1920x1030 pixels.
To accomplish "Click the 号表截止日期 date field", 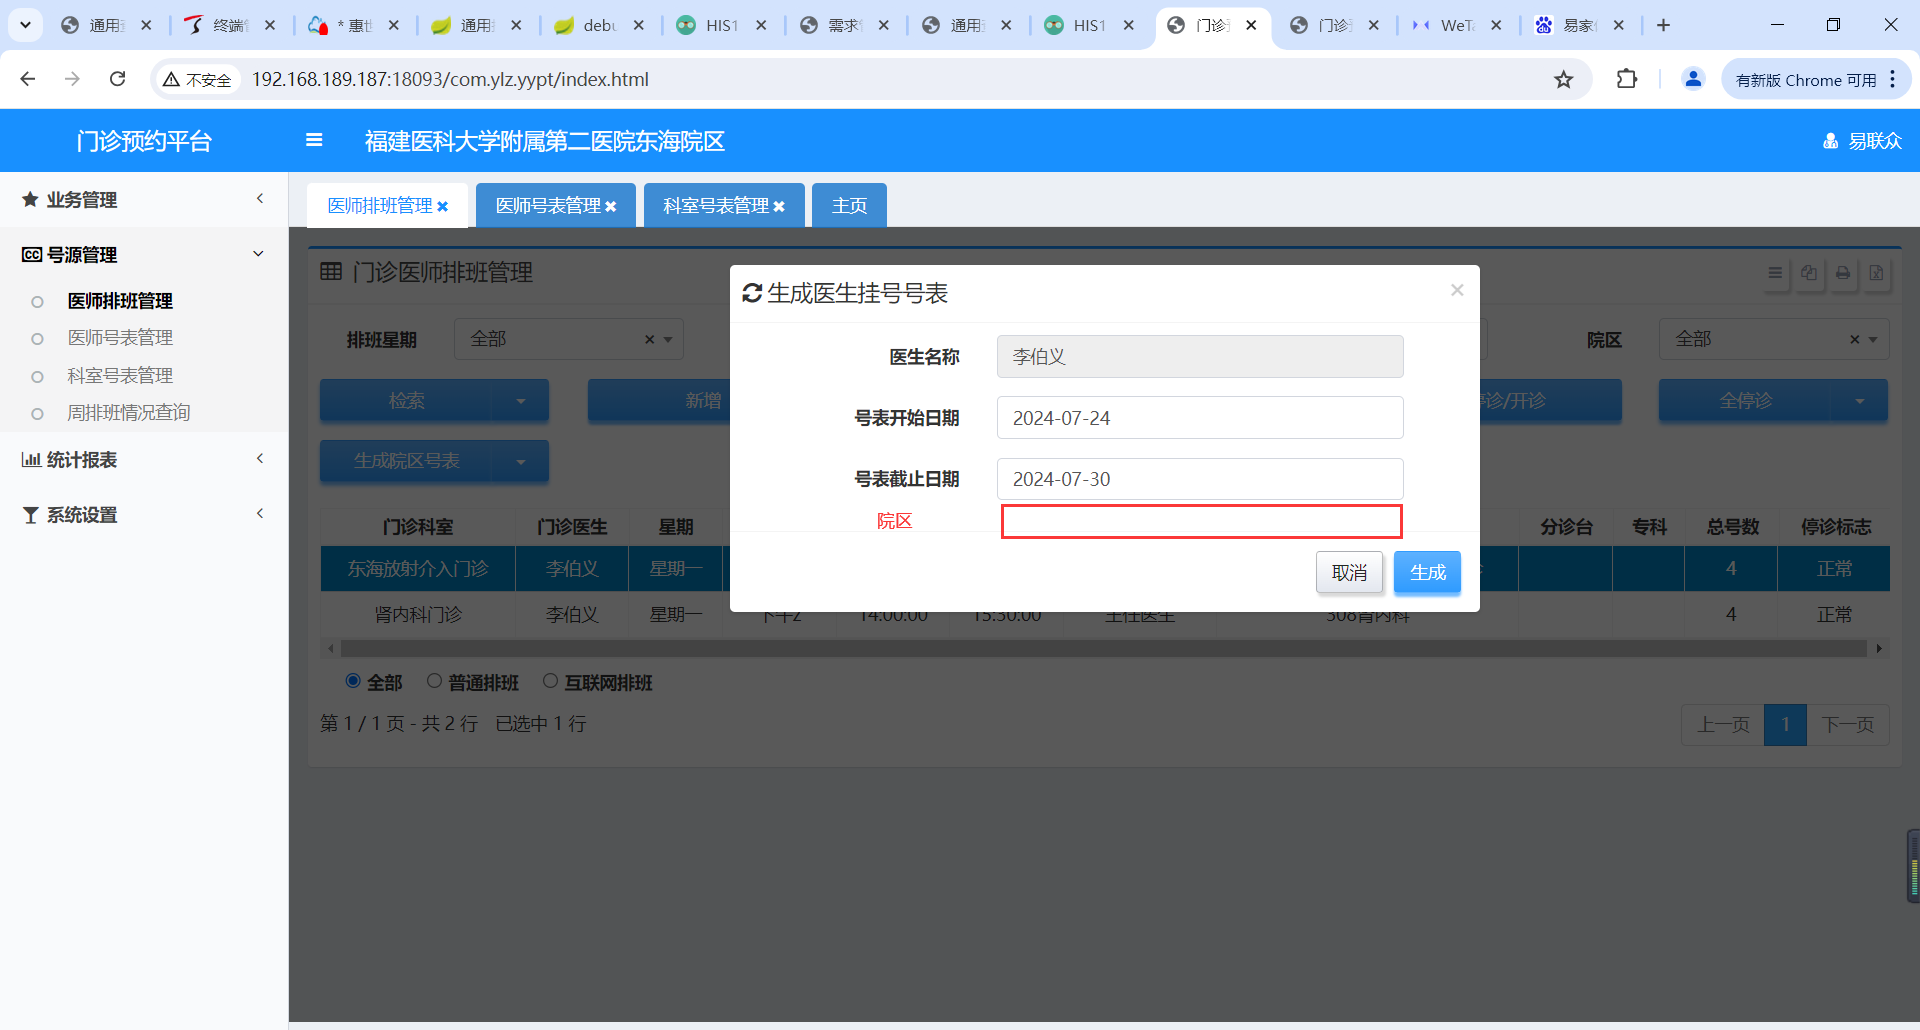I will pyautogui.click(x=1200, y=479).
